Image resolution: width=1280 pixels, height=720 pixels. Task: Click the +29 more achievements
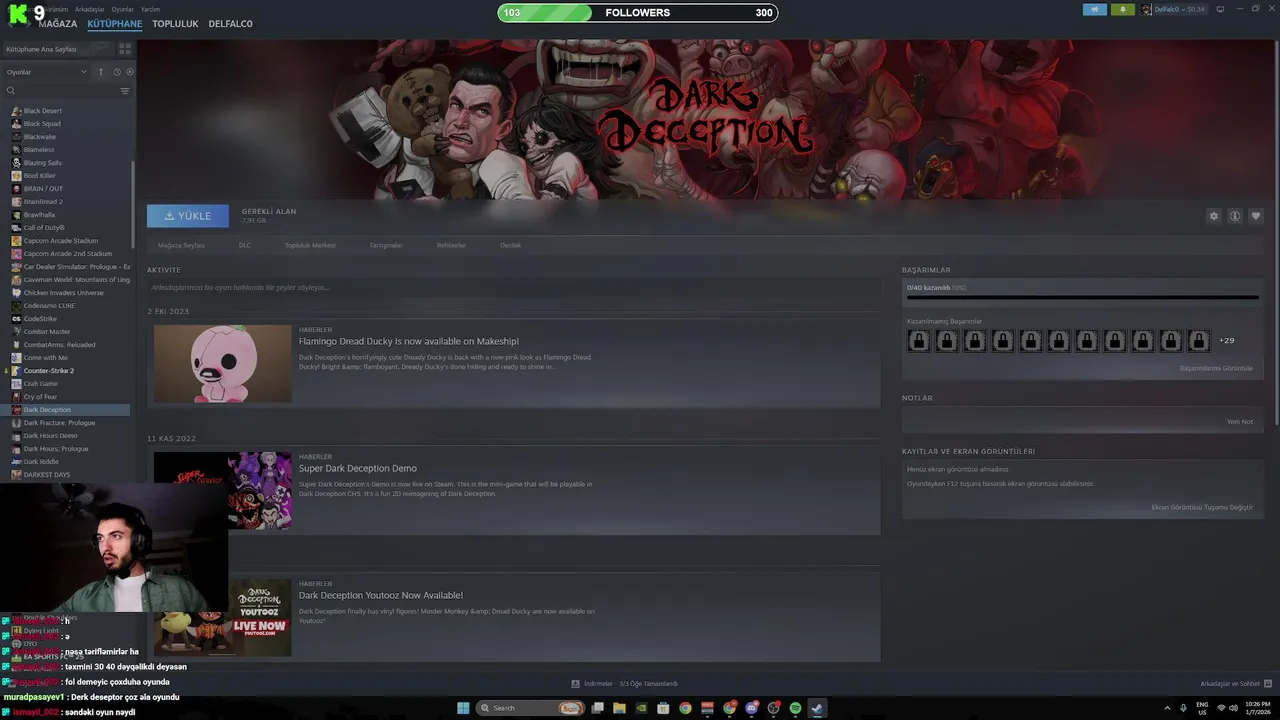coord(1226,341)
